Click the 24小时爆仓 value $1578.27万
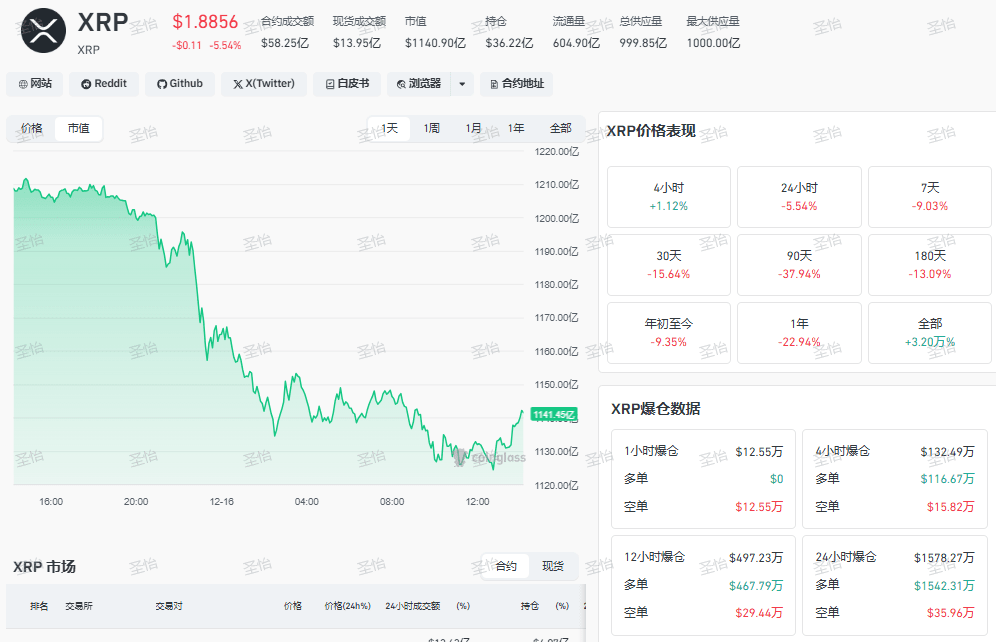This screenshot has height=642, width=996. (944, 558)
